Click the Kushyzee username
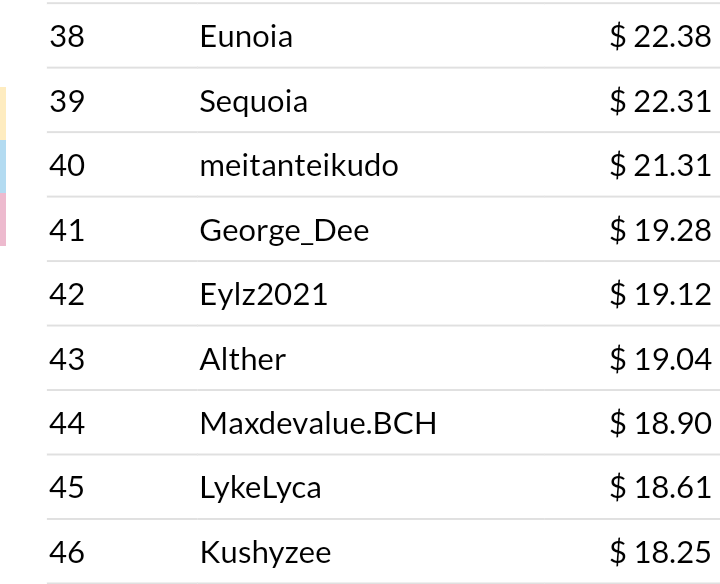 coord(265,553)
